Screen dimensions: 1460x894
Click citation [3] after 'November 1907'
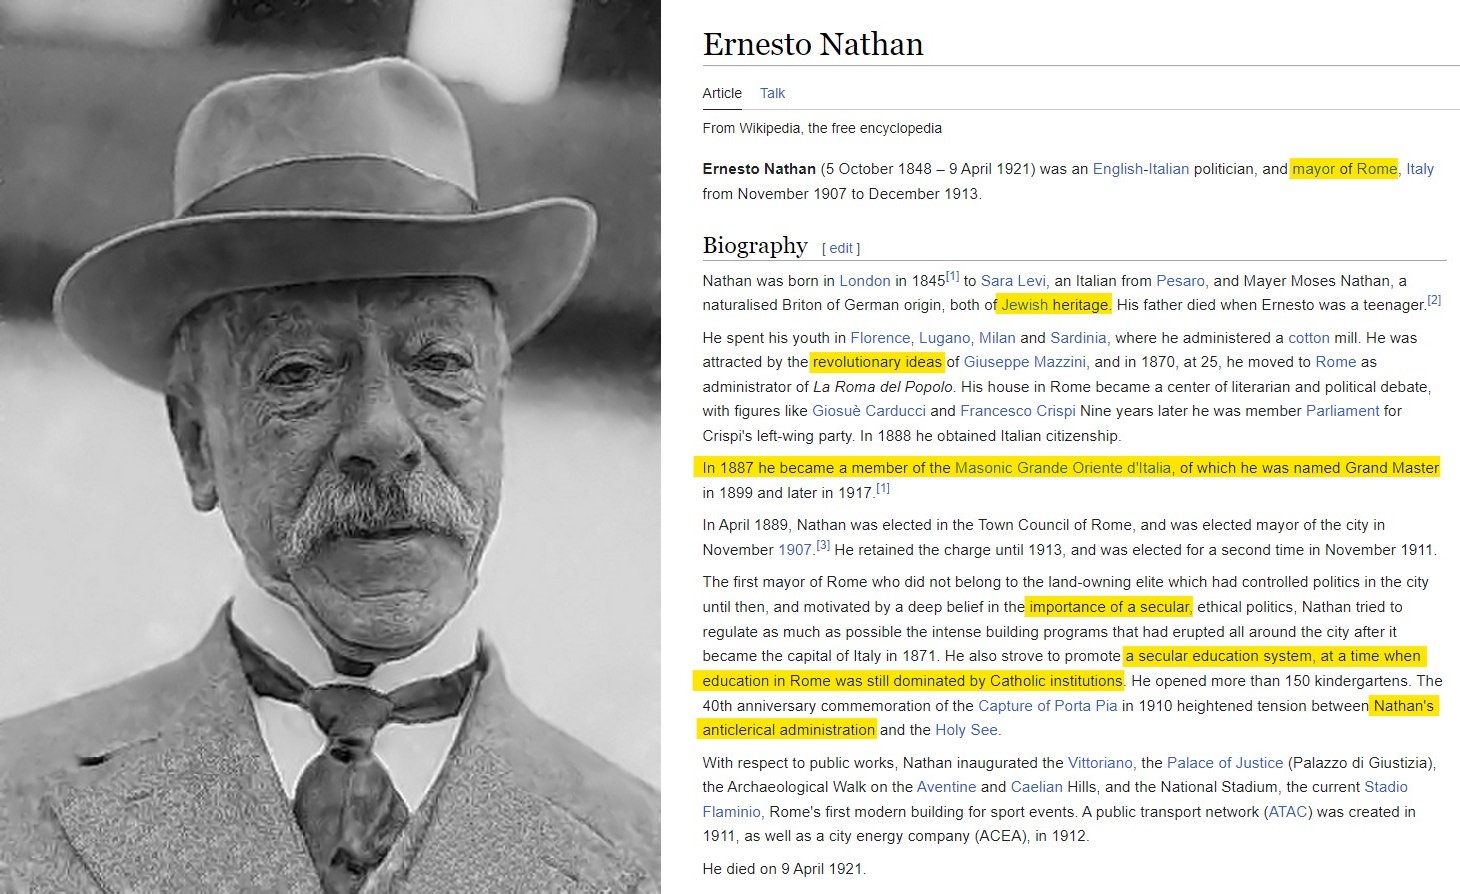pos(823,545)
